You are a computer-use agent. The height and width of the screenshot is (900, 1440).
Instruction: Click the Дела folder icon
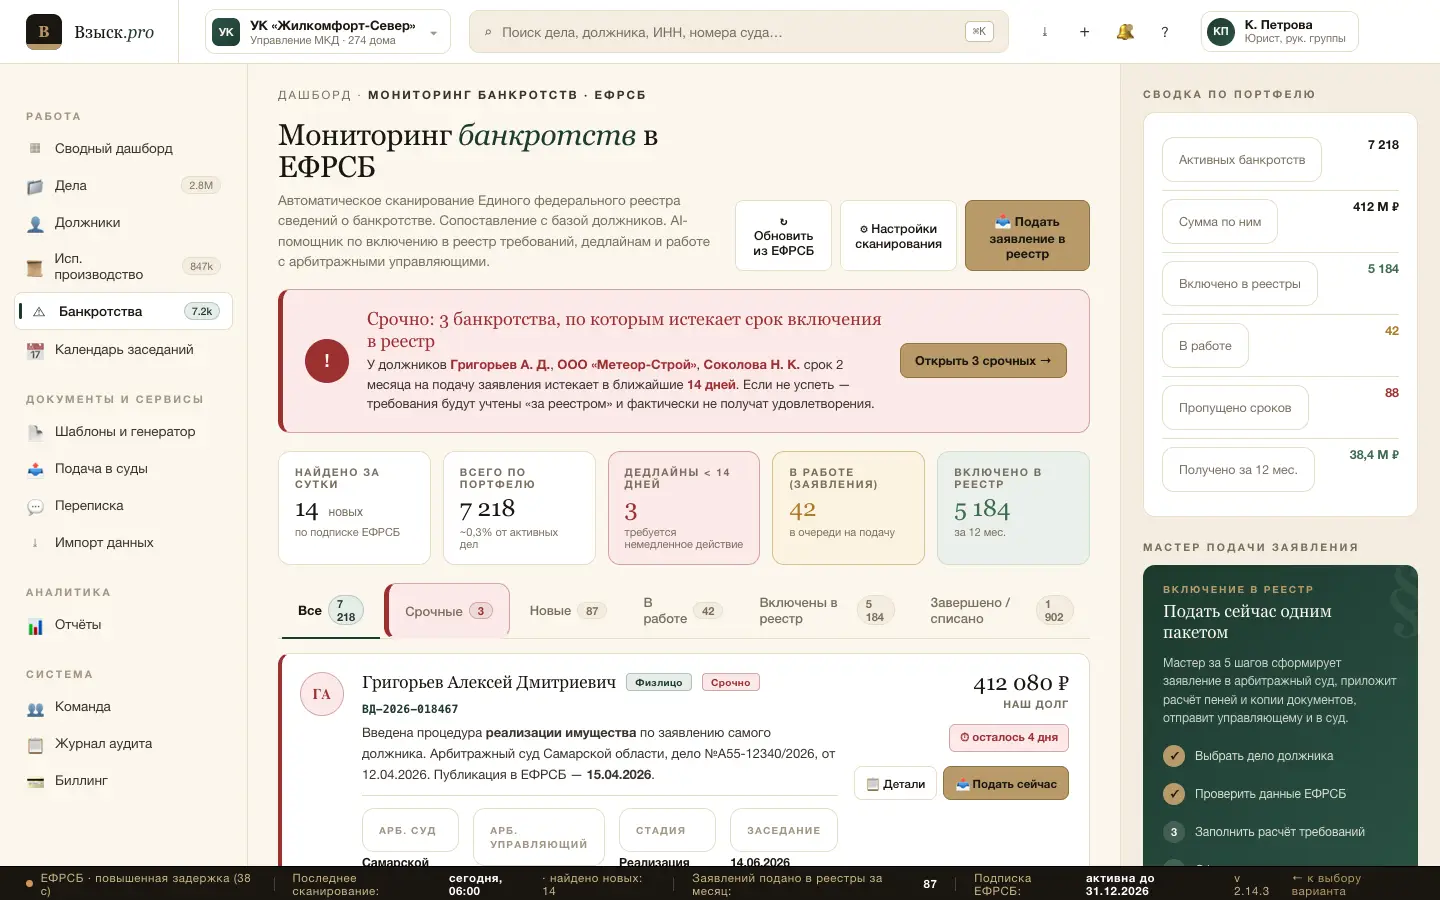[x=35, y=186]
